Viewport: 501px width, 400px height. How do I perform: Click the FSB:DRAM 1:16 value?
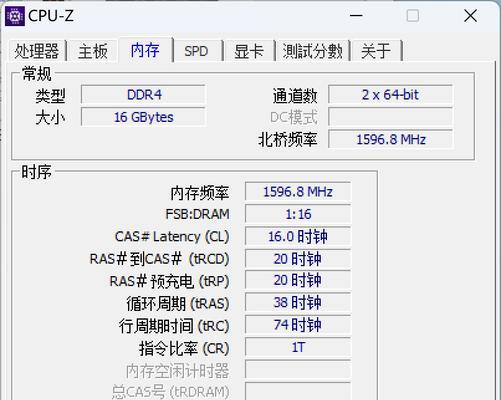pyautogui.click(x=298, y=214)
